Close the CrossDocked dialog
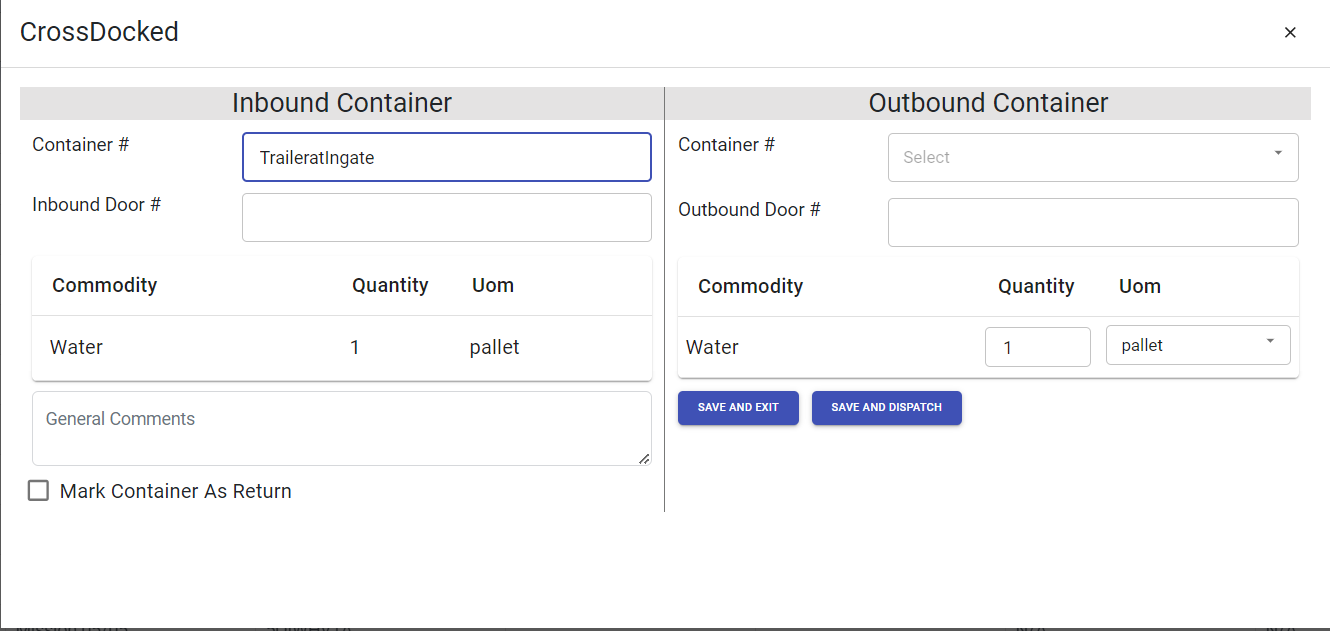The width and height of the screenshot is (1330, 631). coord(1290,33)
